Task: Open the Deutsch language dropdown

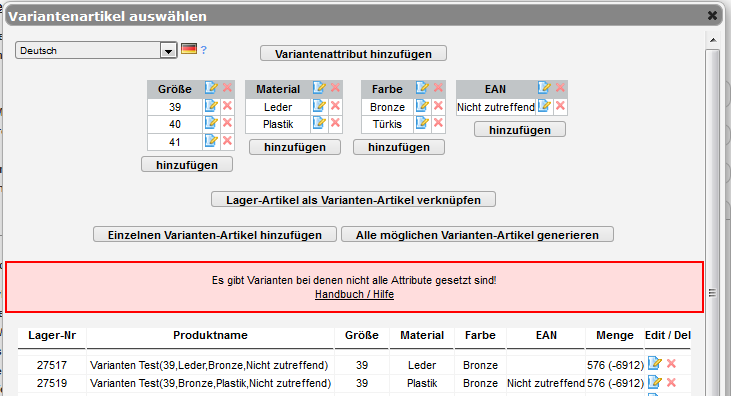Action: [96, 50]
